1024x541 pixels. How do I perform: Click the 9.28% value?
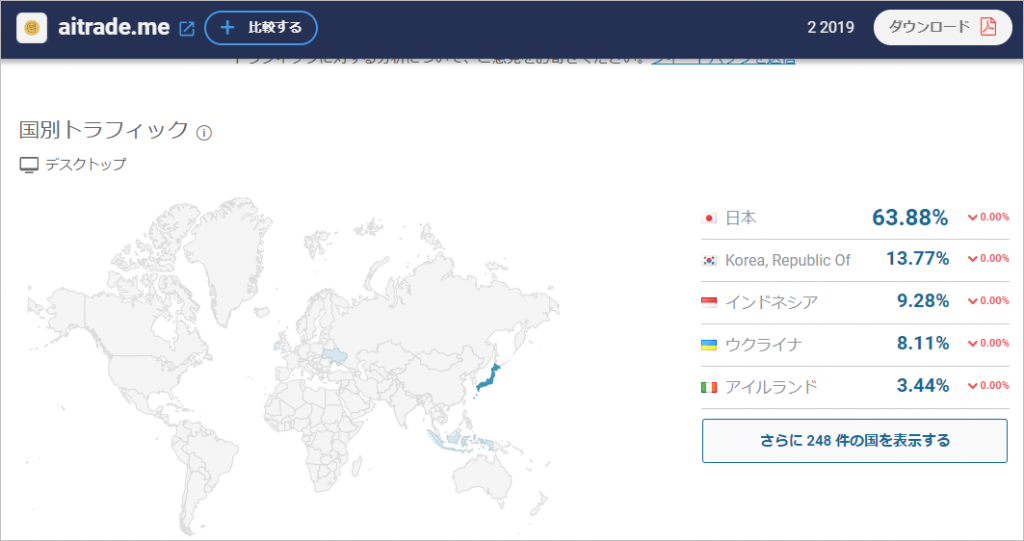[x=923, y=301]
